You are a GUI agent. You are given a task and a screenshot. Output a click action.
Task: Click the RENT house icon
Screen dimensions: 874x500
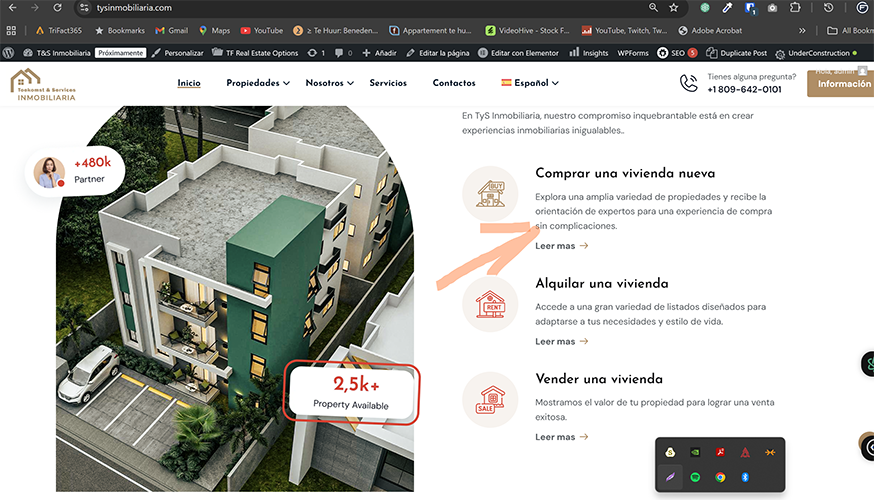[491, 304]
